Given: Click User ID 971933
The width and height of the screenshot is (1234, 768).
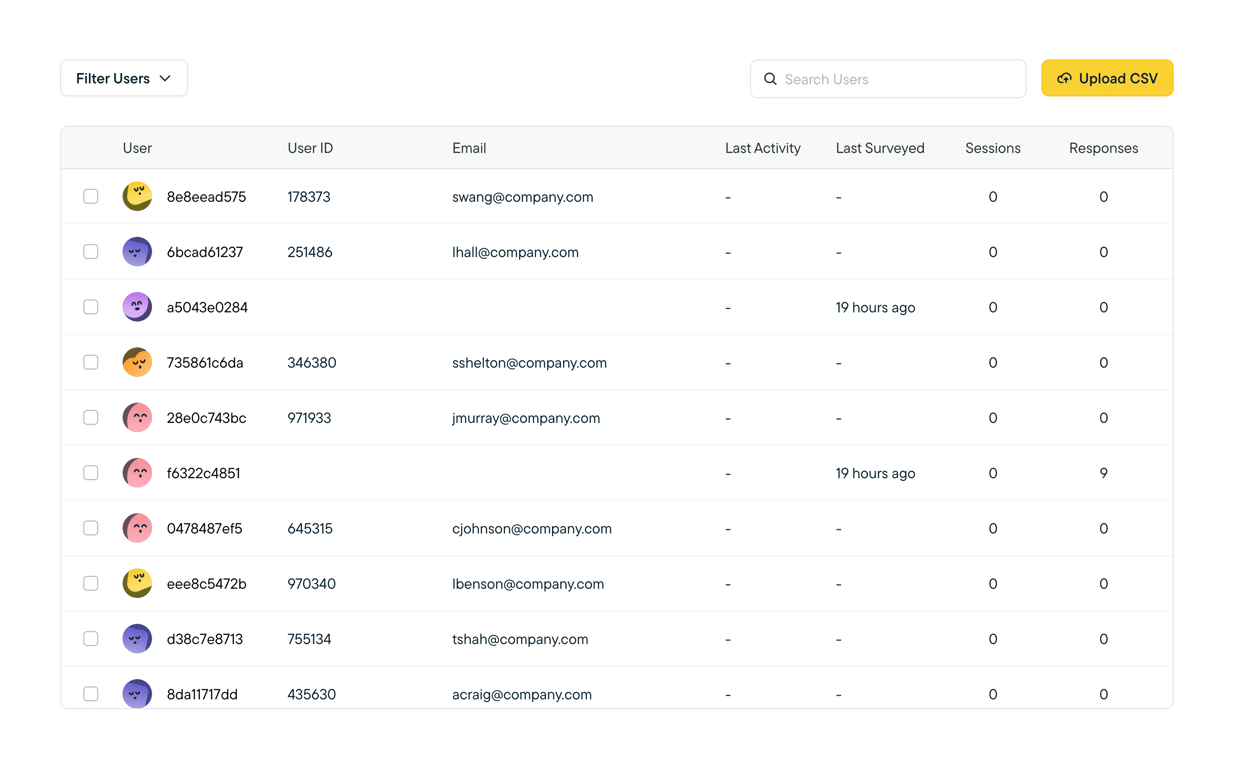Looking at the screenshot, I should coord(309,418).
